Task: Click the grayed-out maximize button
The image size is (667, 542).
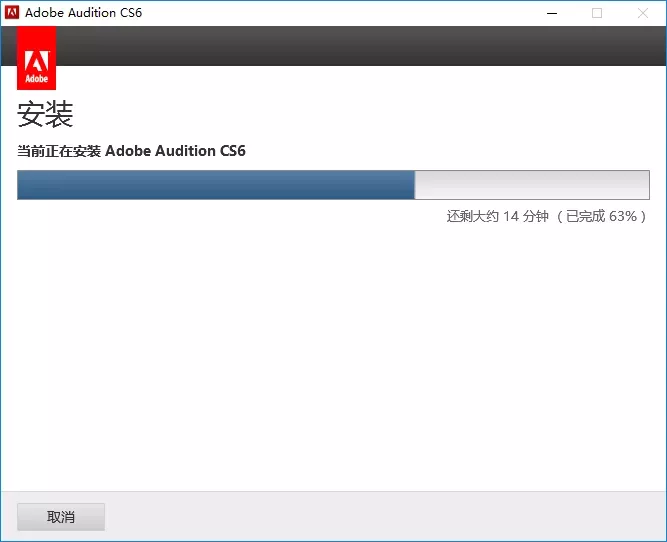Action: 597,13
